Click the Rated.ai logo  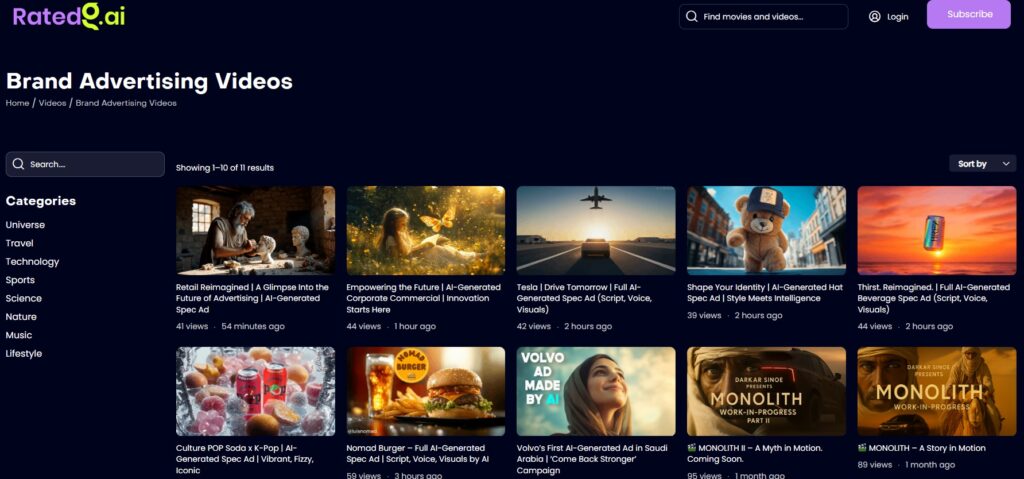(x=69, y=16)
